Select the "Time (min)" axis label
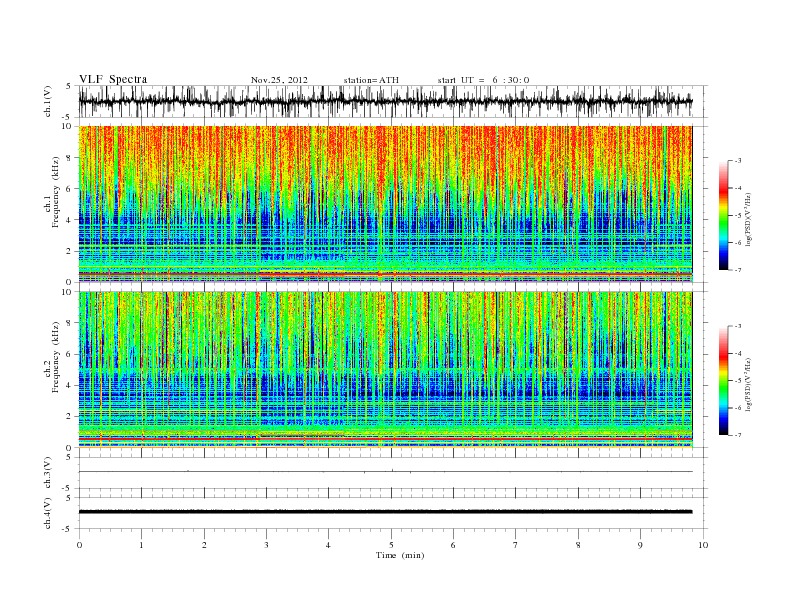Image resolution: width=792 pixels, height=612 pixels. click(400, 555)
